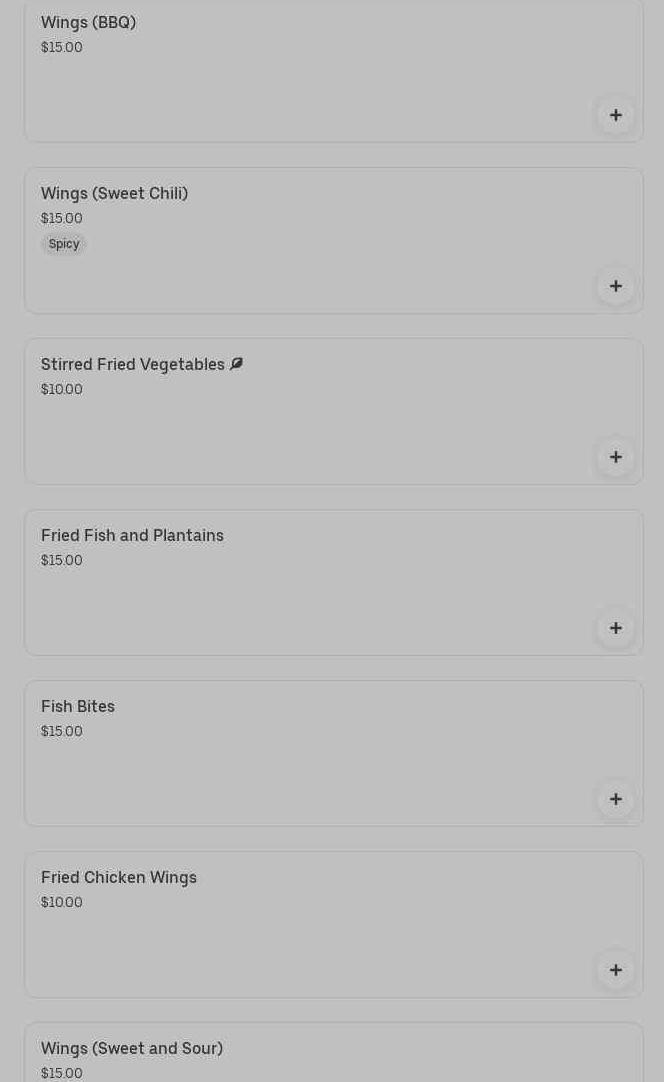Screen dimensions: 664x1082
Task: Select the Stirred Fried Vegetables title
Action: 132,364
